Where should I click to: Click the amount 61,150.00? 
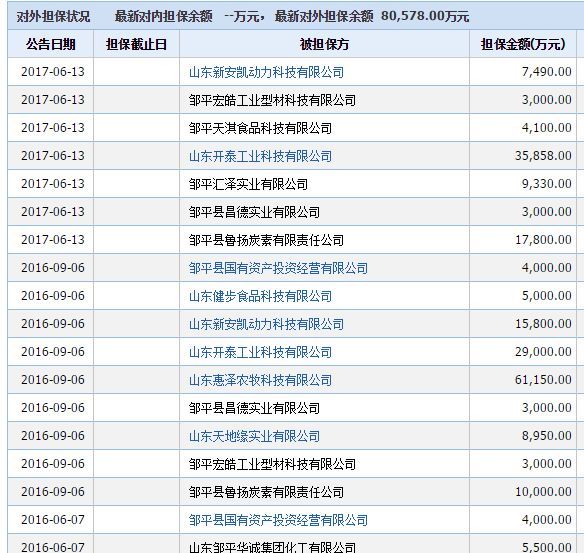[543, 379]
